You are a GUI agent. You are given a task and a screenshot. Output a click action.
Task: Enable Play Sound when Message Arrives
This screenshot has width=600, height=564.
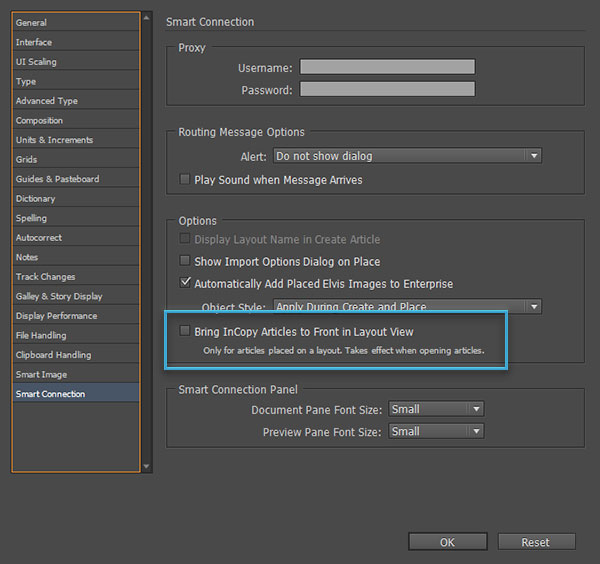point(185,179)
